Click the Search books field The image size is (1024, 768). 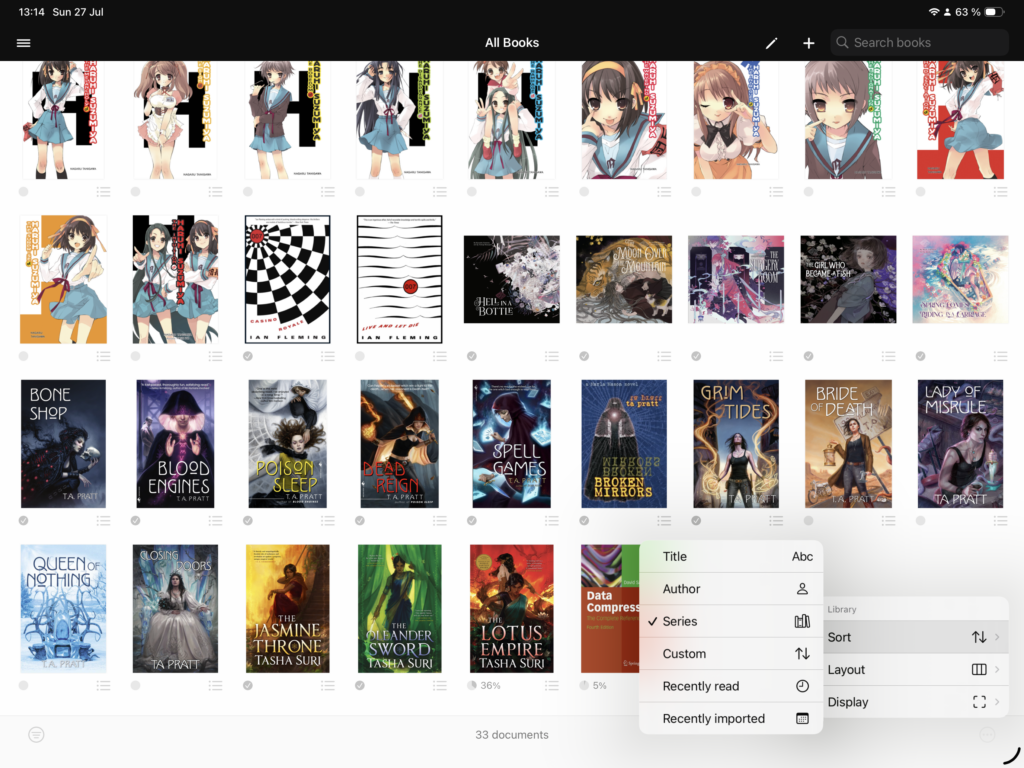point(920,42)
